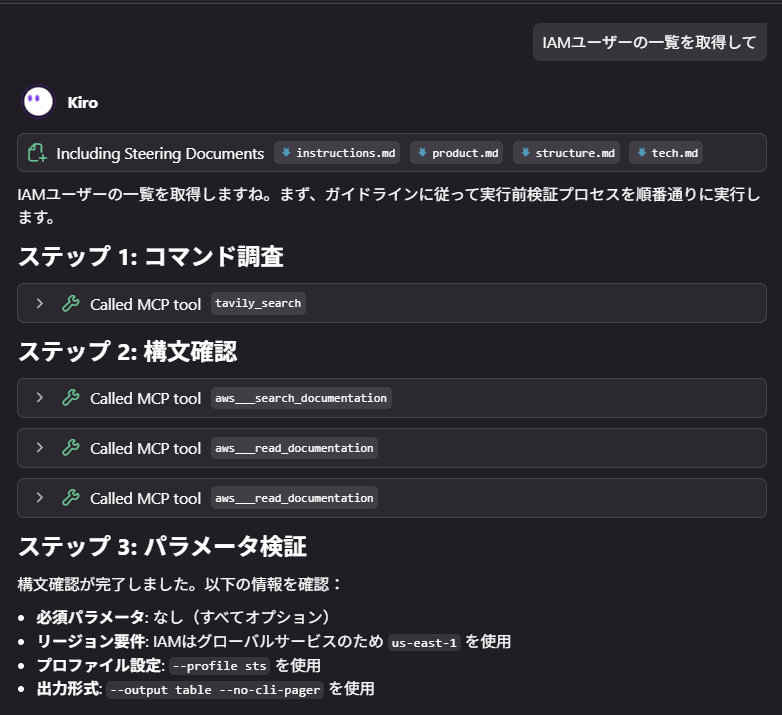782x715 pixels.
Task: Click the markdown icon on tech.md chip
Action: point(642,153)
